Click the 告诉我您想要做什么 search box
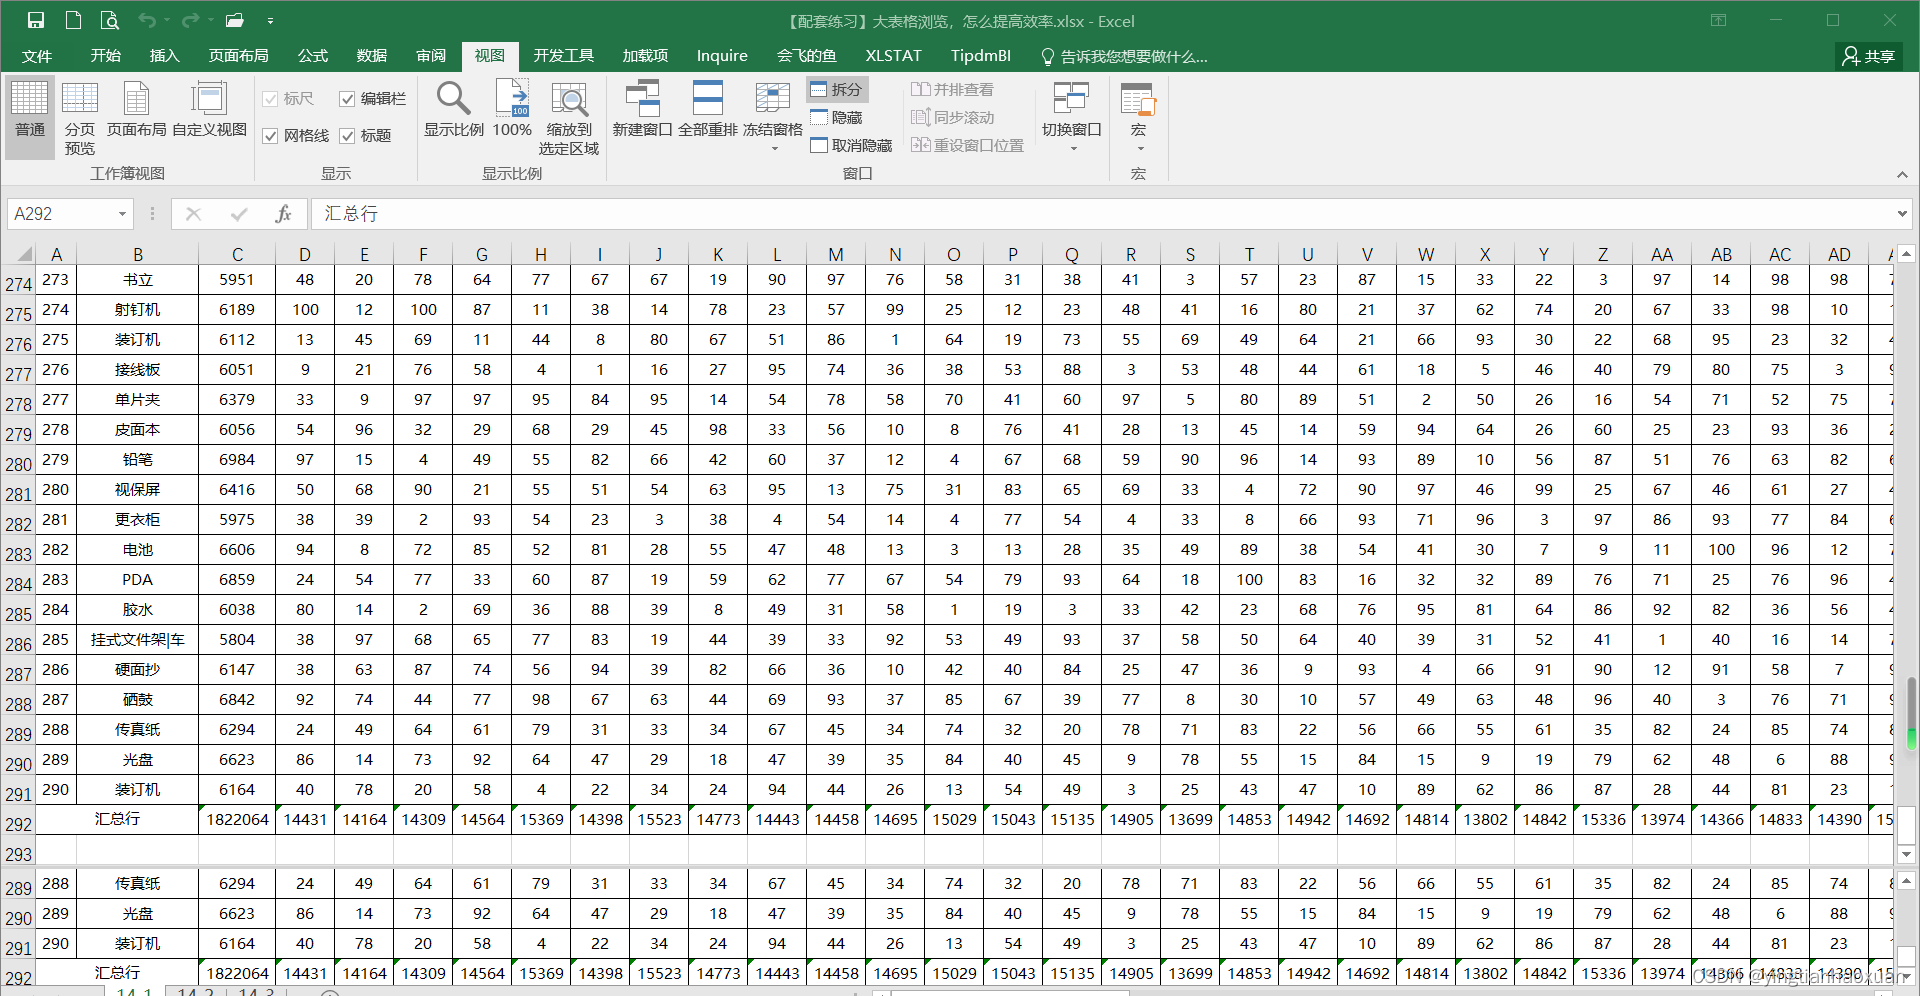This screenshot has height=996, width=1920. coord(1124,56)
